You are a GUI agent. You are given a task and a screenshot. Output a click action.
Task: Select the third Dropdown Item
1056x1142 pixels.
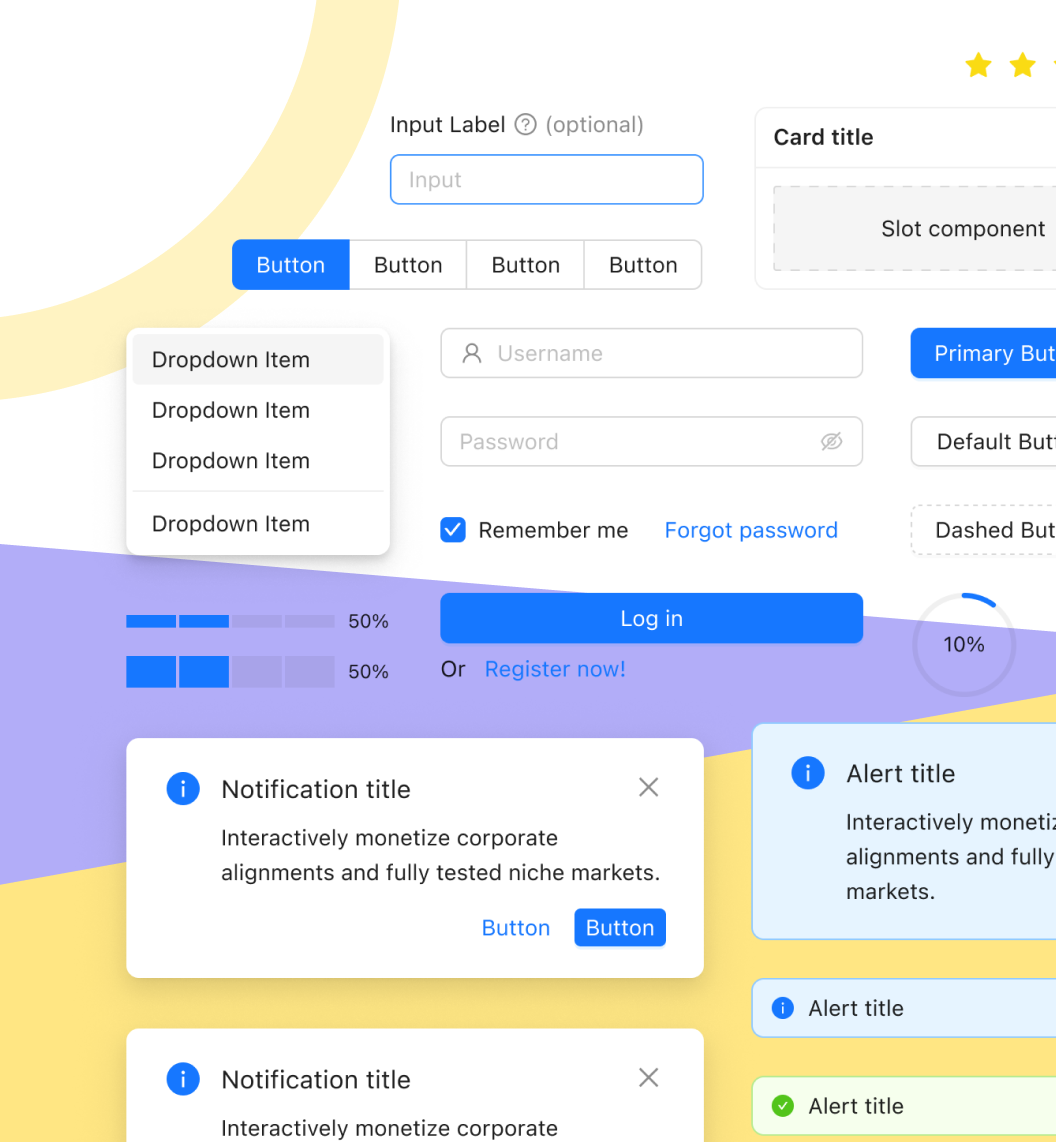231,461
